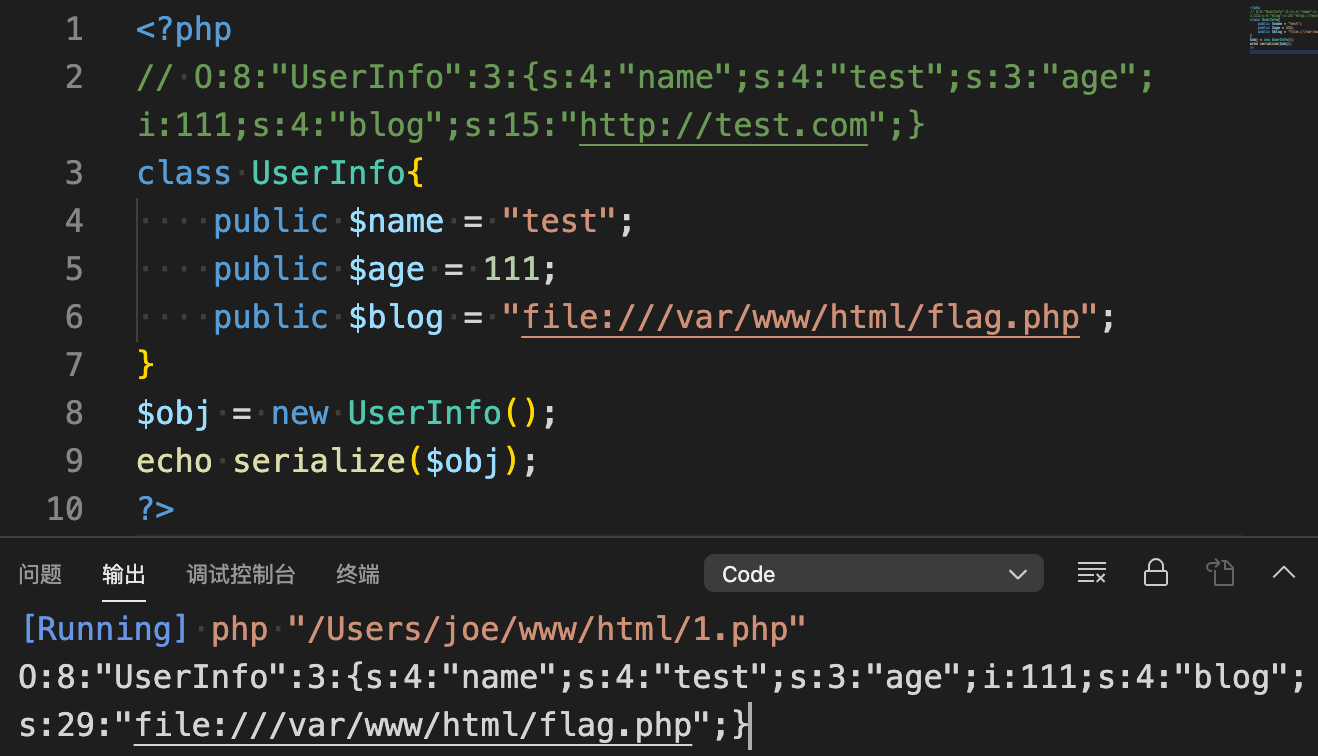Screen dimensions: 1318x756
Task: Maximize the panel with the up chevron
Action: [x=1283, y=573]
